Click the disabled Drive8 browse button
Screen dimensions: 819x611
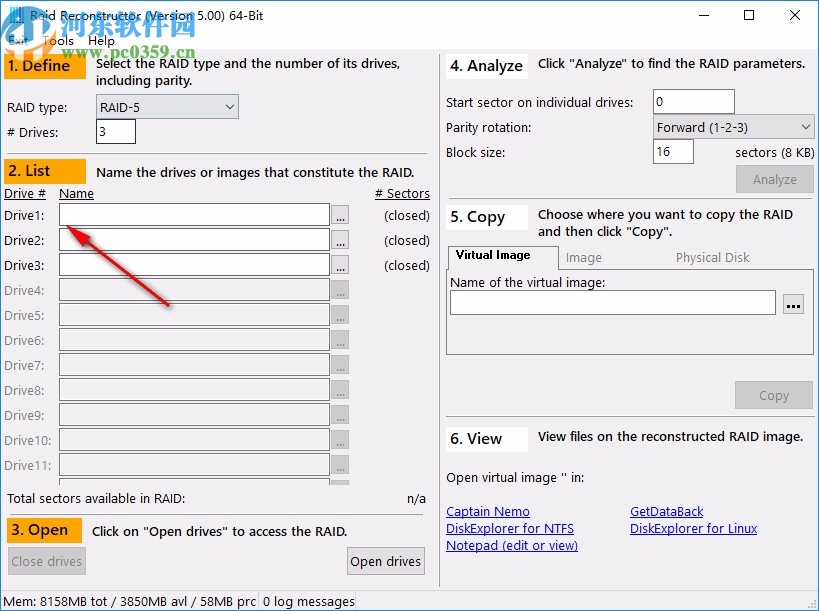(x=340, y=390)
